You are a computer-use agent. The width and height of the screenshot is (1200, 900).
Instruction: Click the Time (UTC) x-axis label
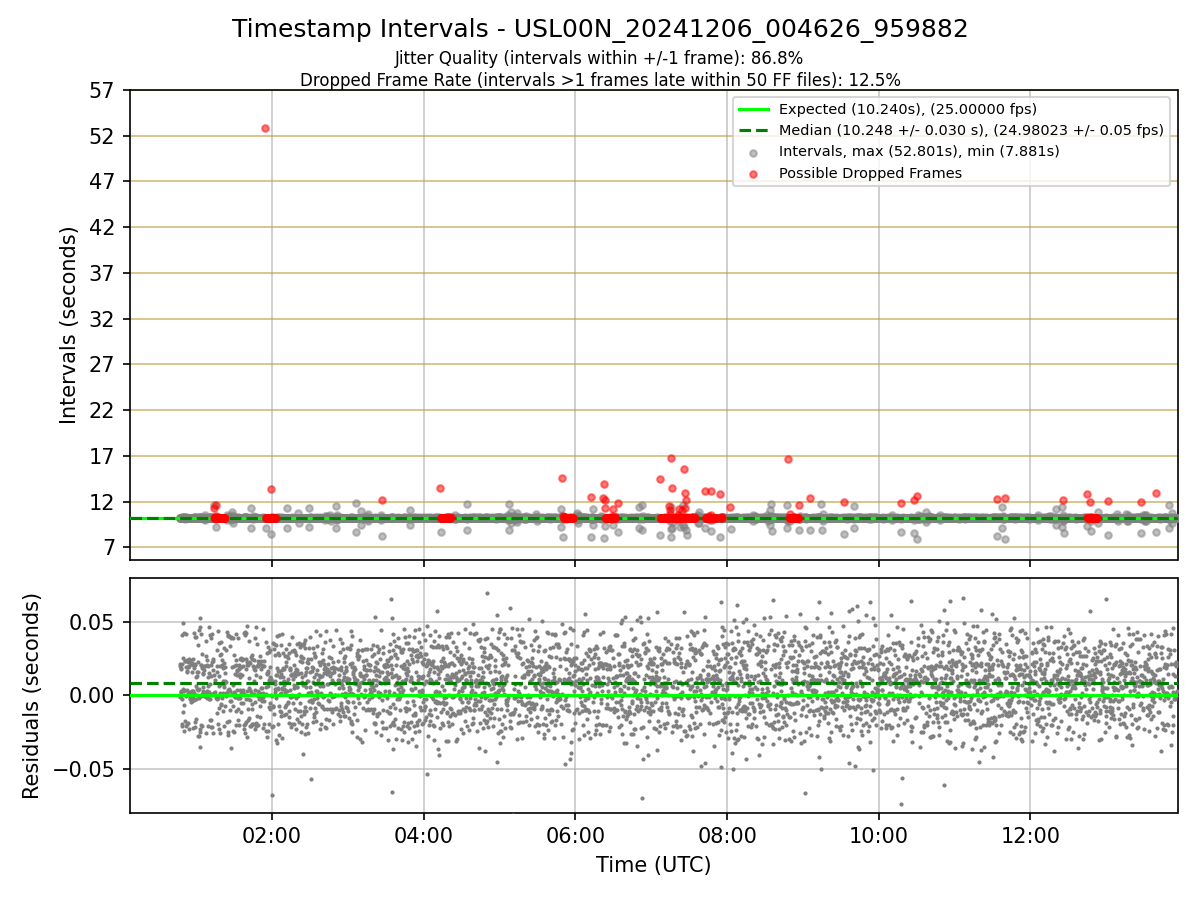tap(653, 865)
